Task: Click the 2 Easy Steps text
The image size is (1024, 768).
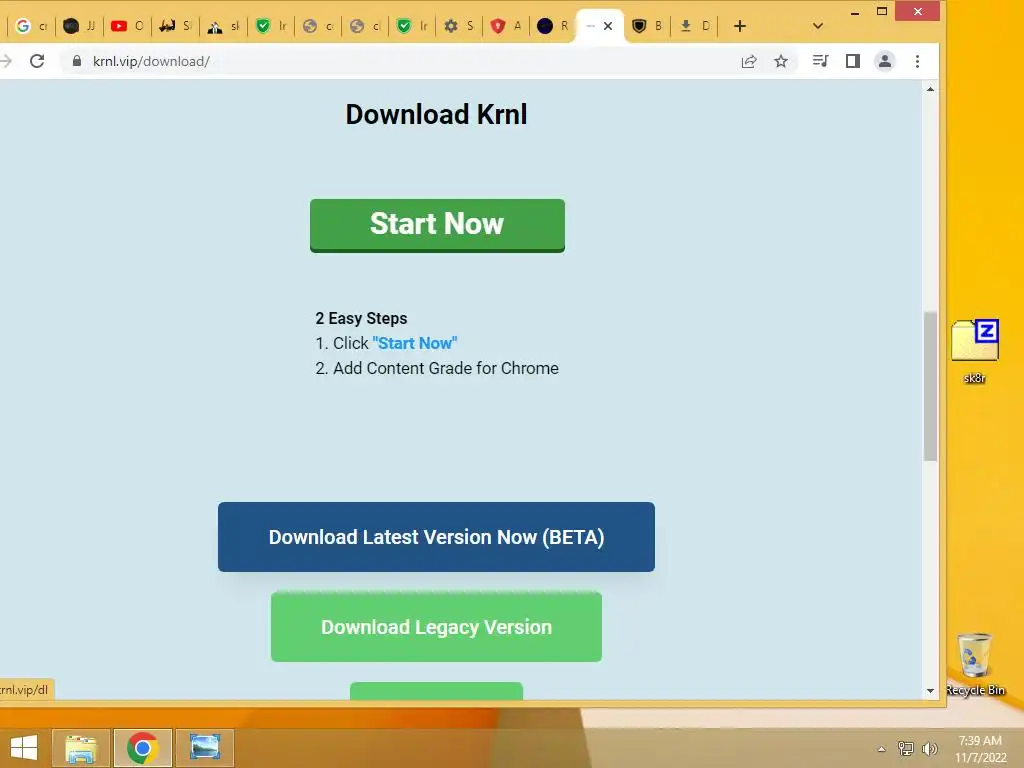Action: coord(361,318)
